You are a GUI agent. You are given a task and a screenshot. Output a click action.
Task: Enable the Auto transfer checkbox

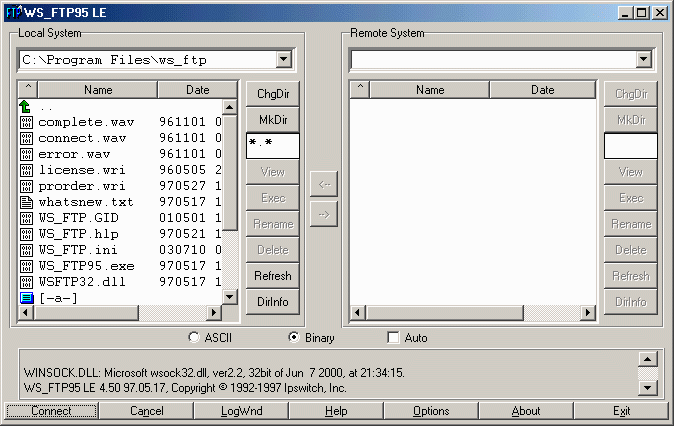pos(393,338)
